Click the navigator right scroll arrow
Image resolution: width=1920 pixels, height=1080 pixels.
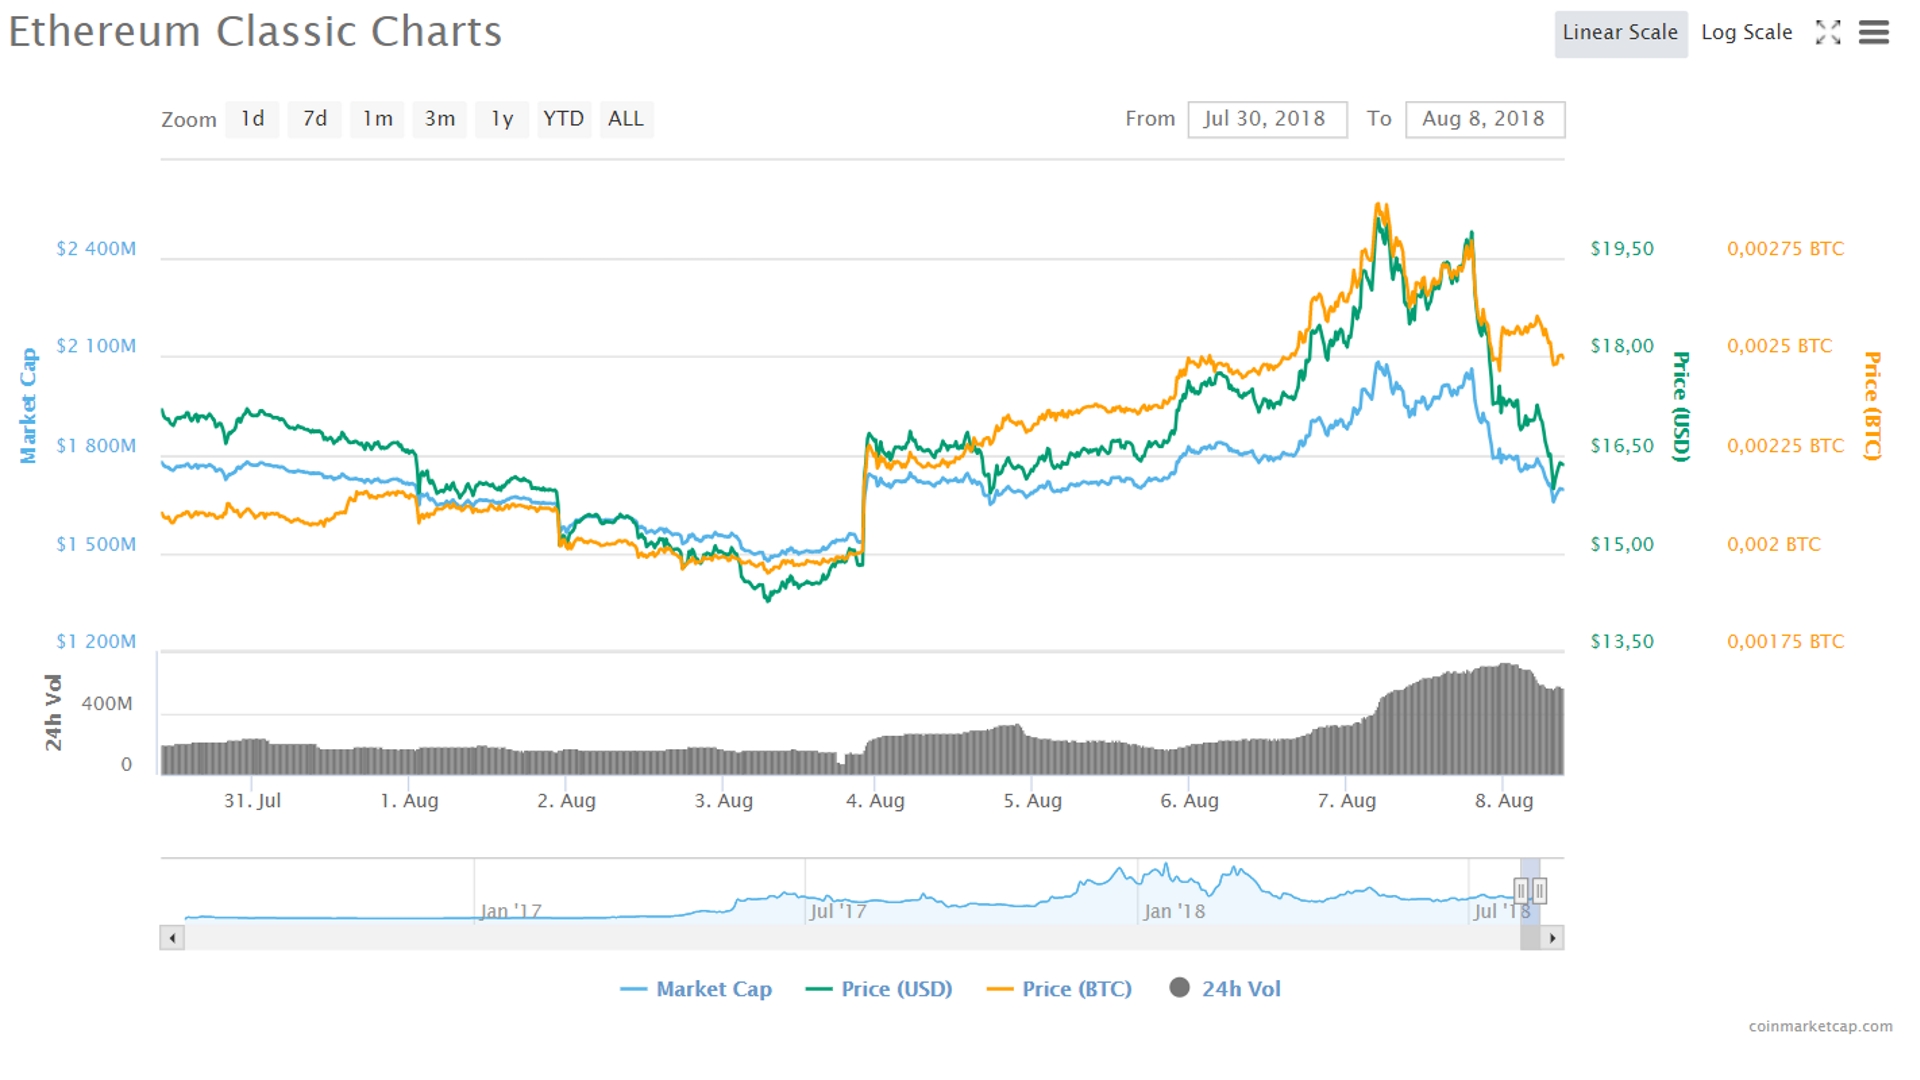1552,938
